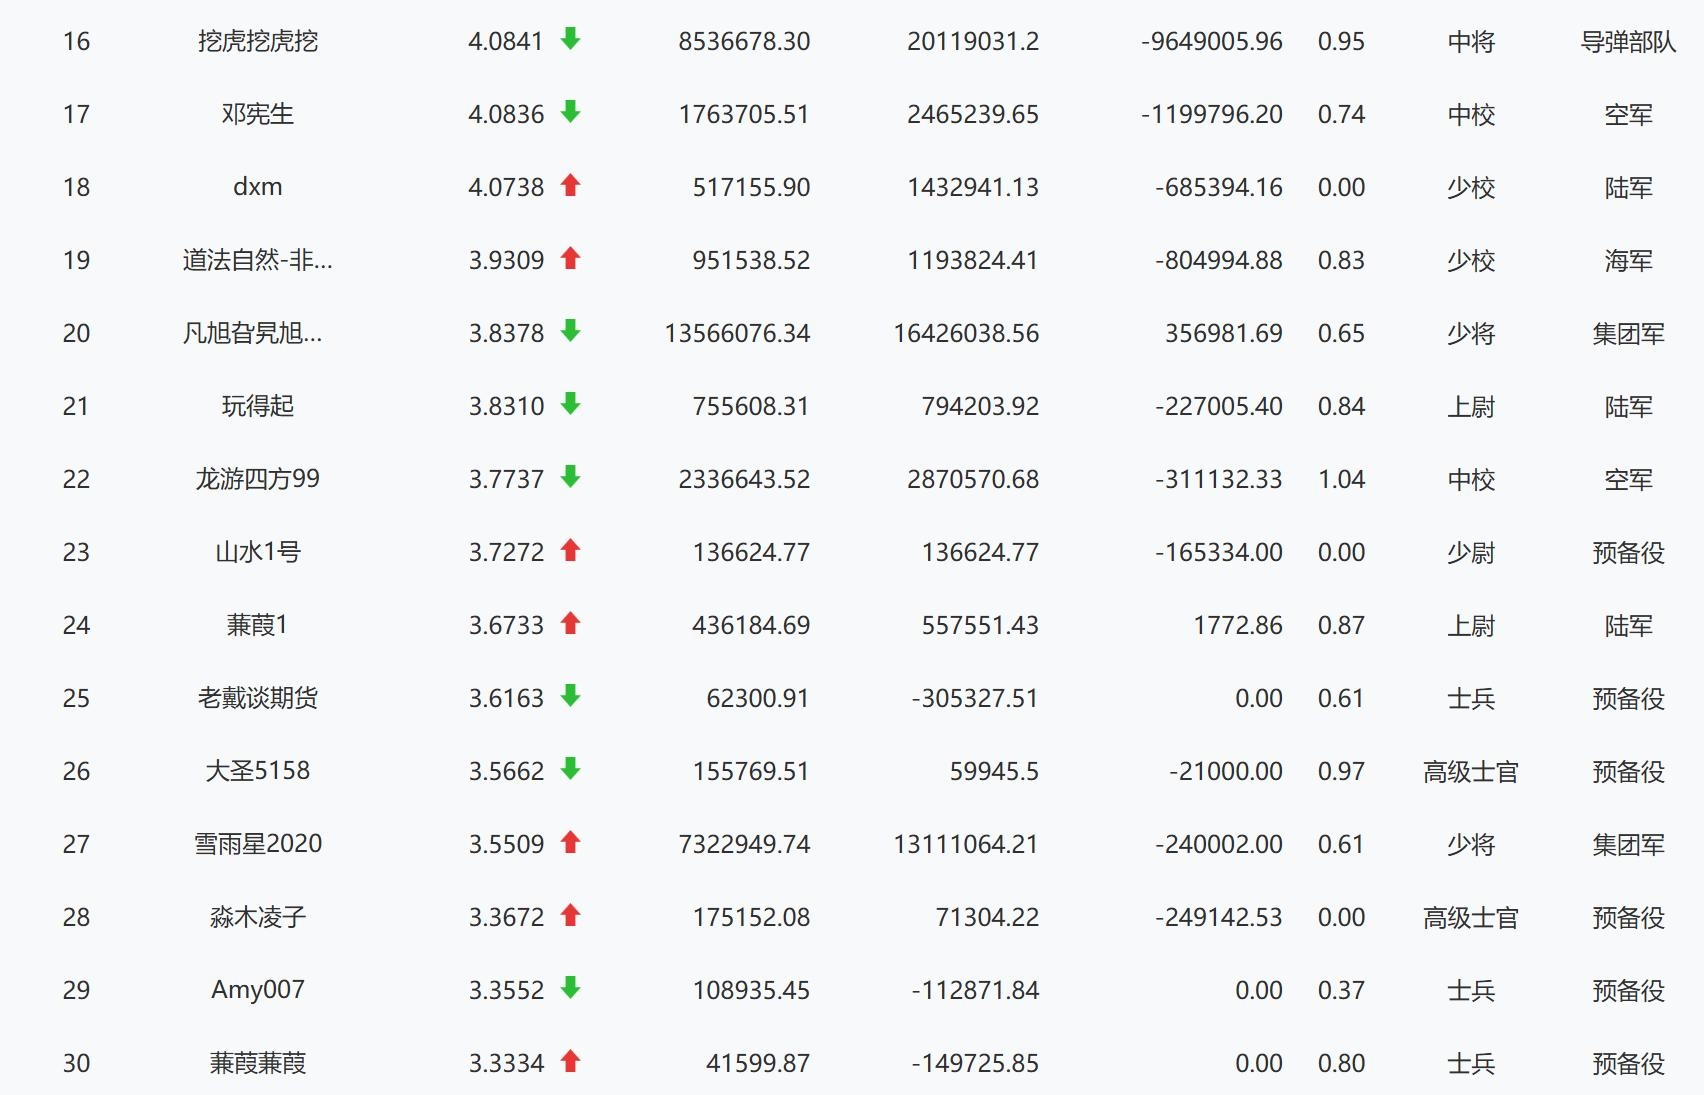
Task: Click the green down arrow beside 3.7737
Action: [x=570, y=478]
